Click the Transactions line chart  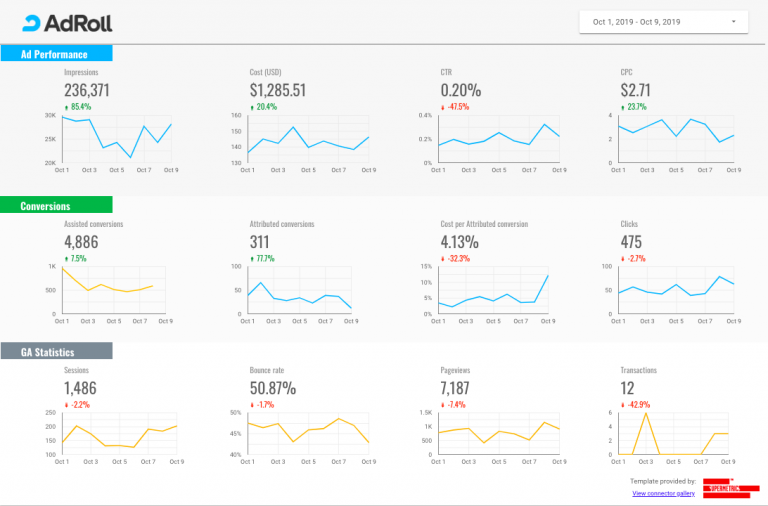point(672,436)
